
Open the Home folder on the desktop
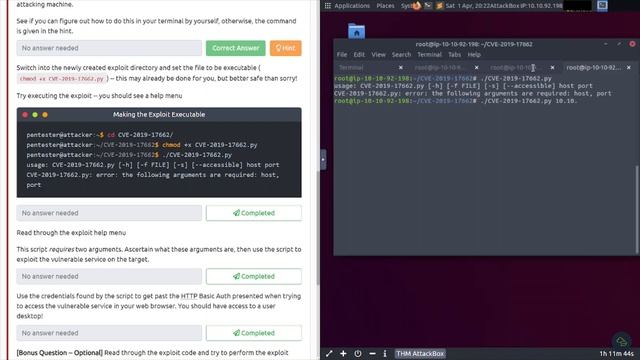(356, 31)
